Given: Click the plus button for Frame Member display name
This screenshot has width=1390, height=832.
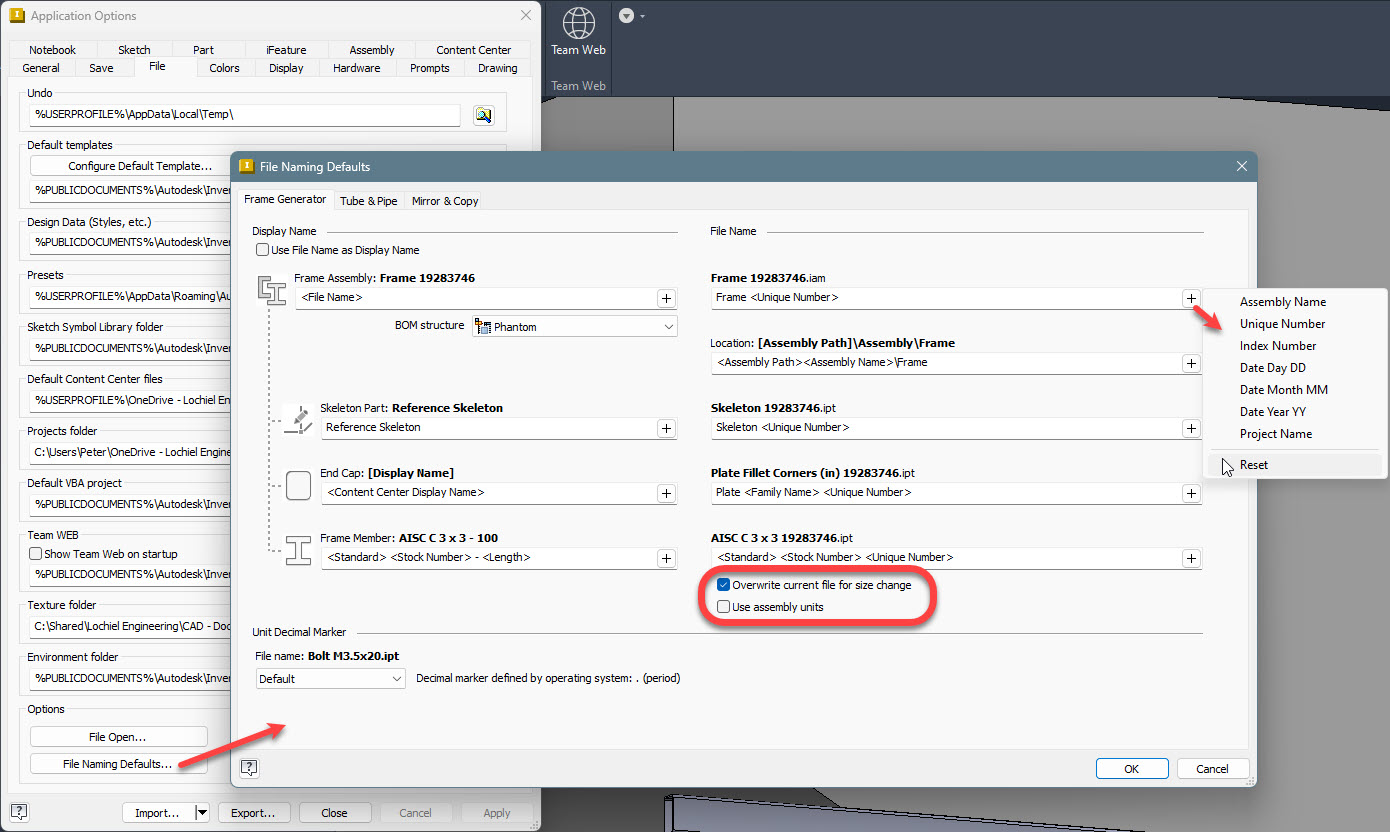Looking at the screenshot, I should point(666,558).
